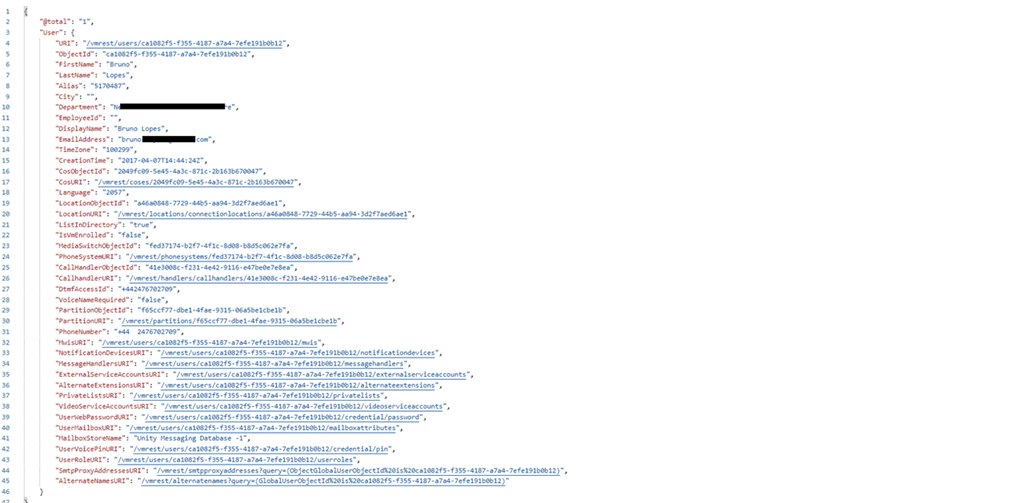Follow the CosURI coses link
The image size is (1024, 503).
click(197, 182)
